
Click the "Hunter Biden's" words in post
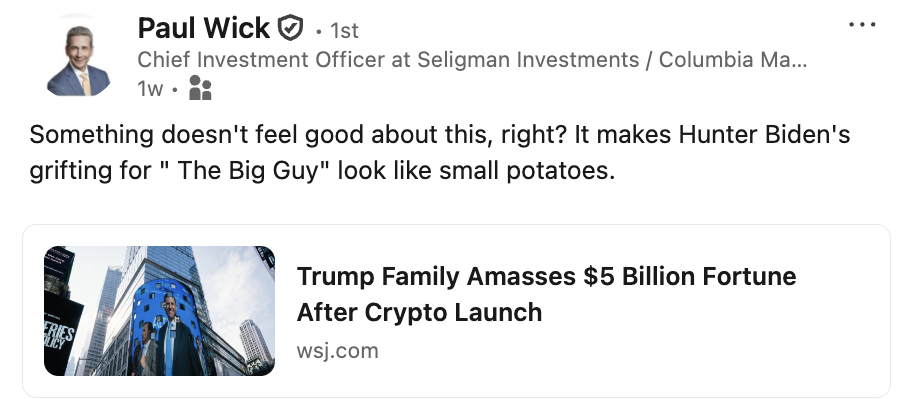coord(764,135)
